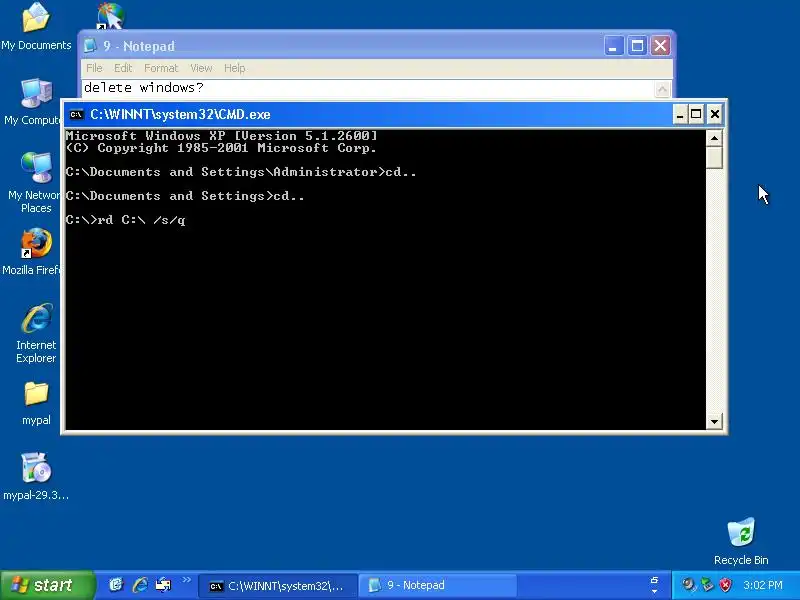Click the system clock showing 3:02 PM

[x=763, y=585]
